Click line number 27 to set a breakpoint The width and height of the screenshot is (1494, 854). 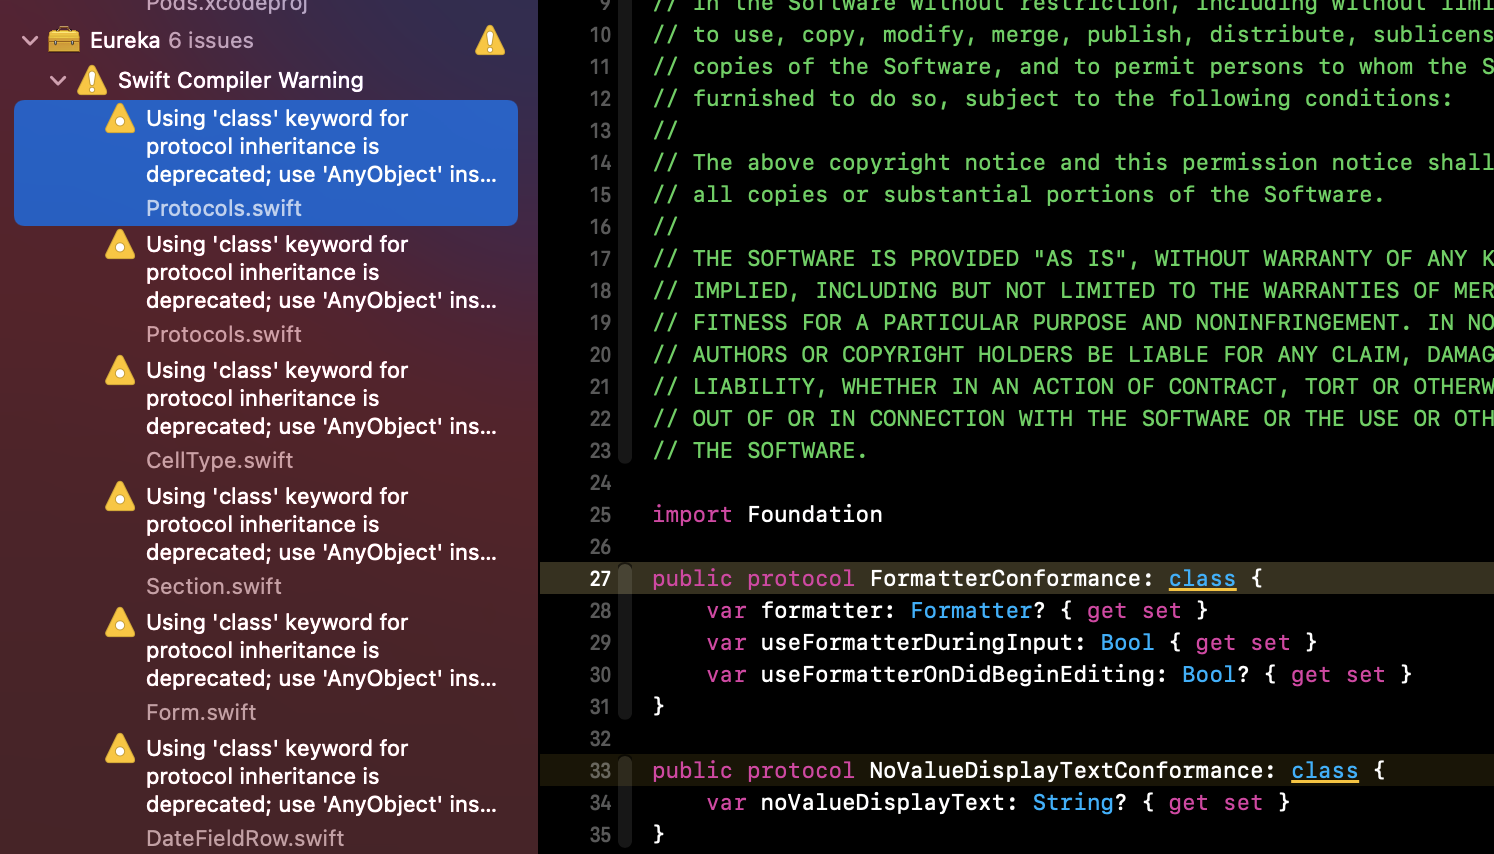[x=599, y=578]
